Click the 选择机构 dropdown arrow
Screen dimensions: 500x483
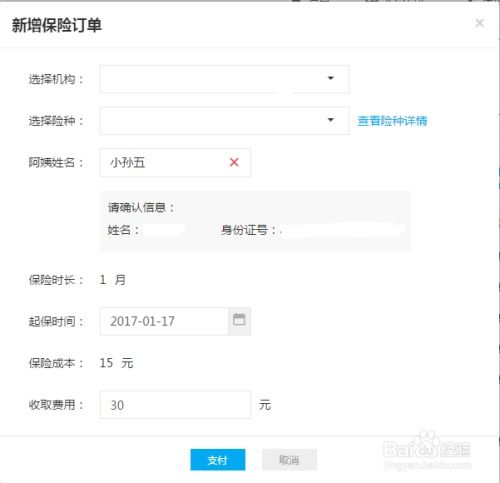point(331,78)
